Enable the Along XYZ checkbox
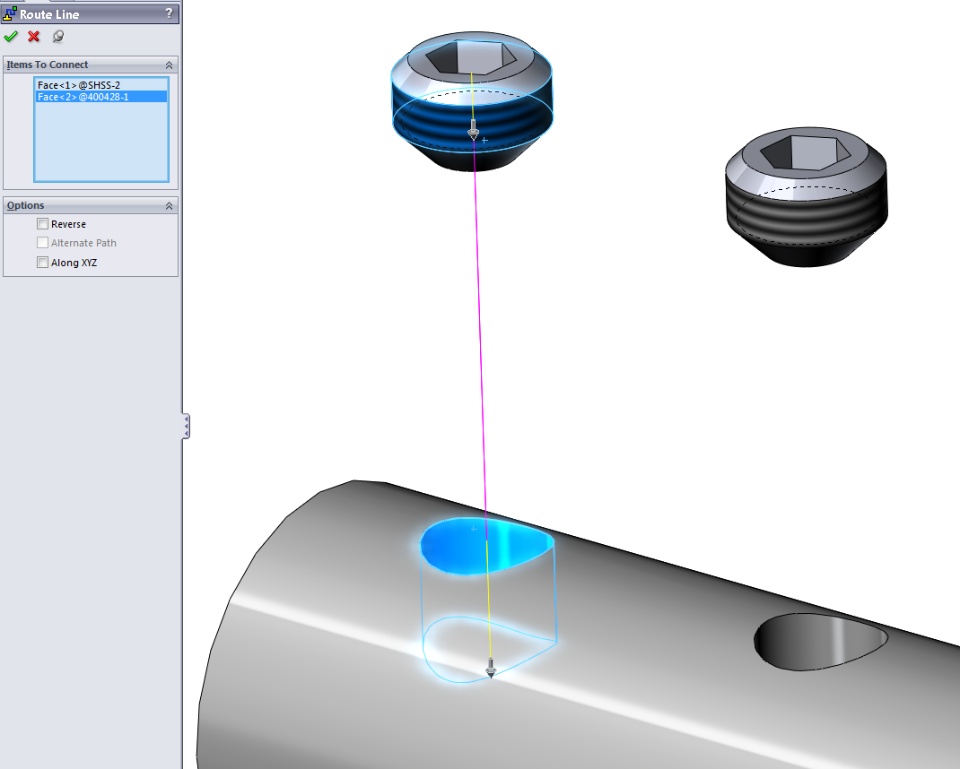 42,263
